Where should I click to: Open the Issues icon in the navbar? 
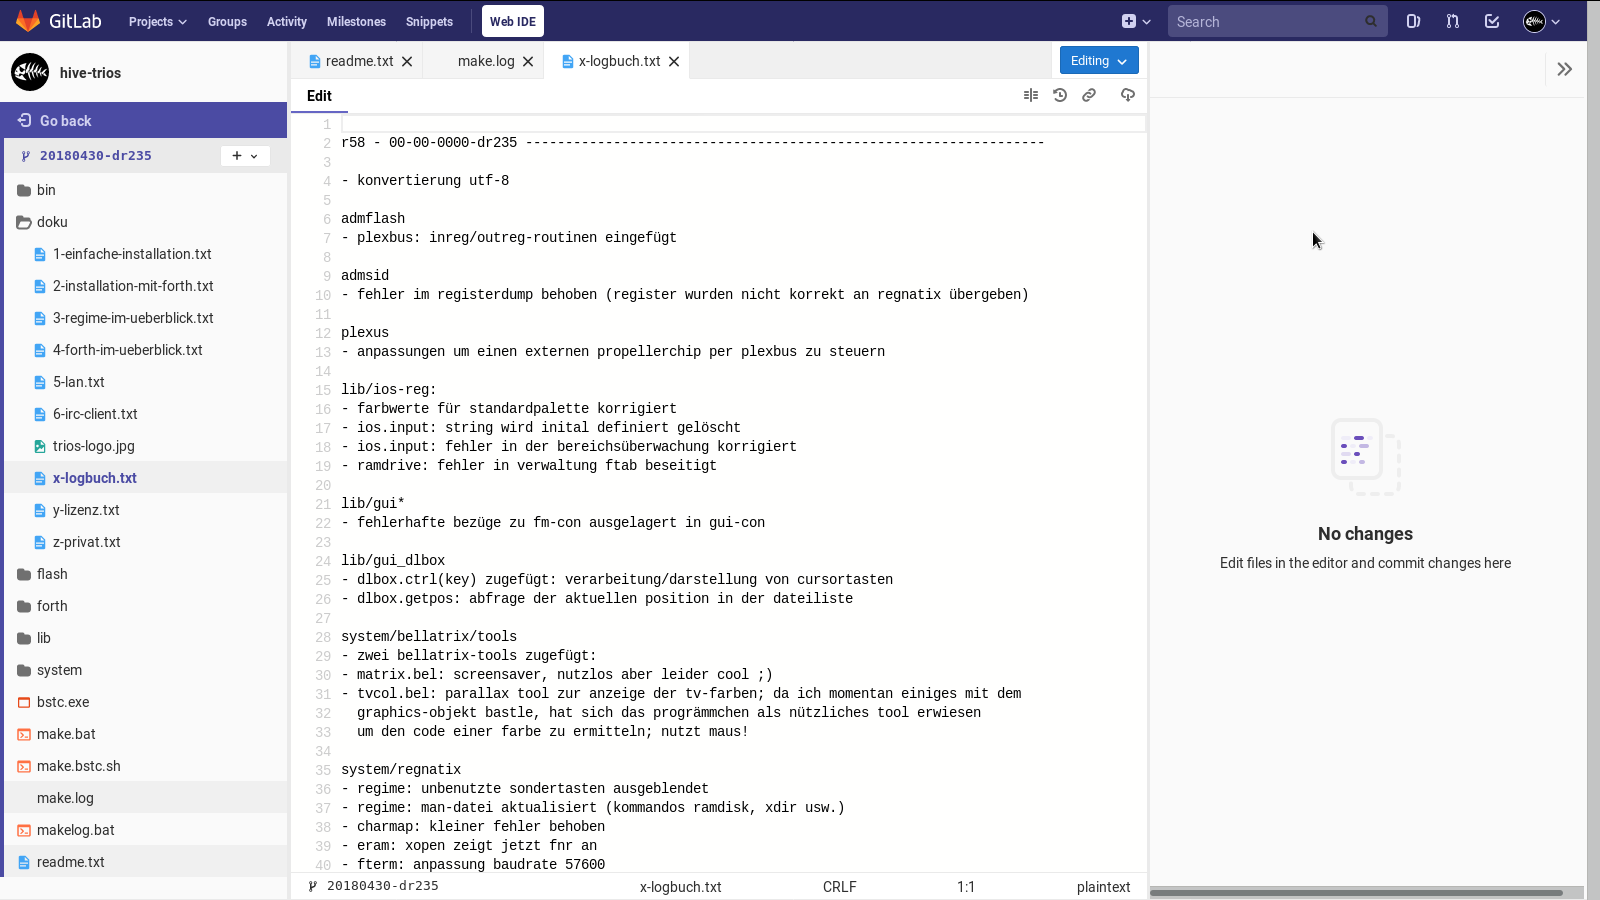[1413, 21]
